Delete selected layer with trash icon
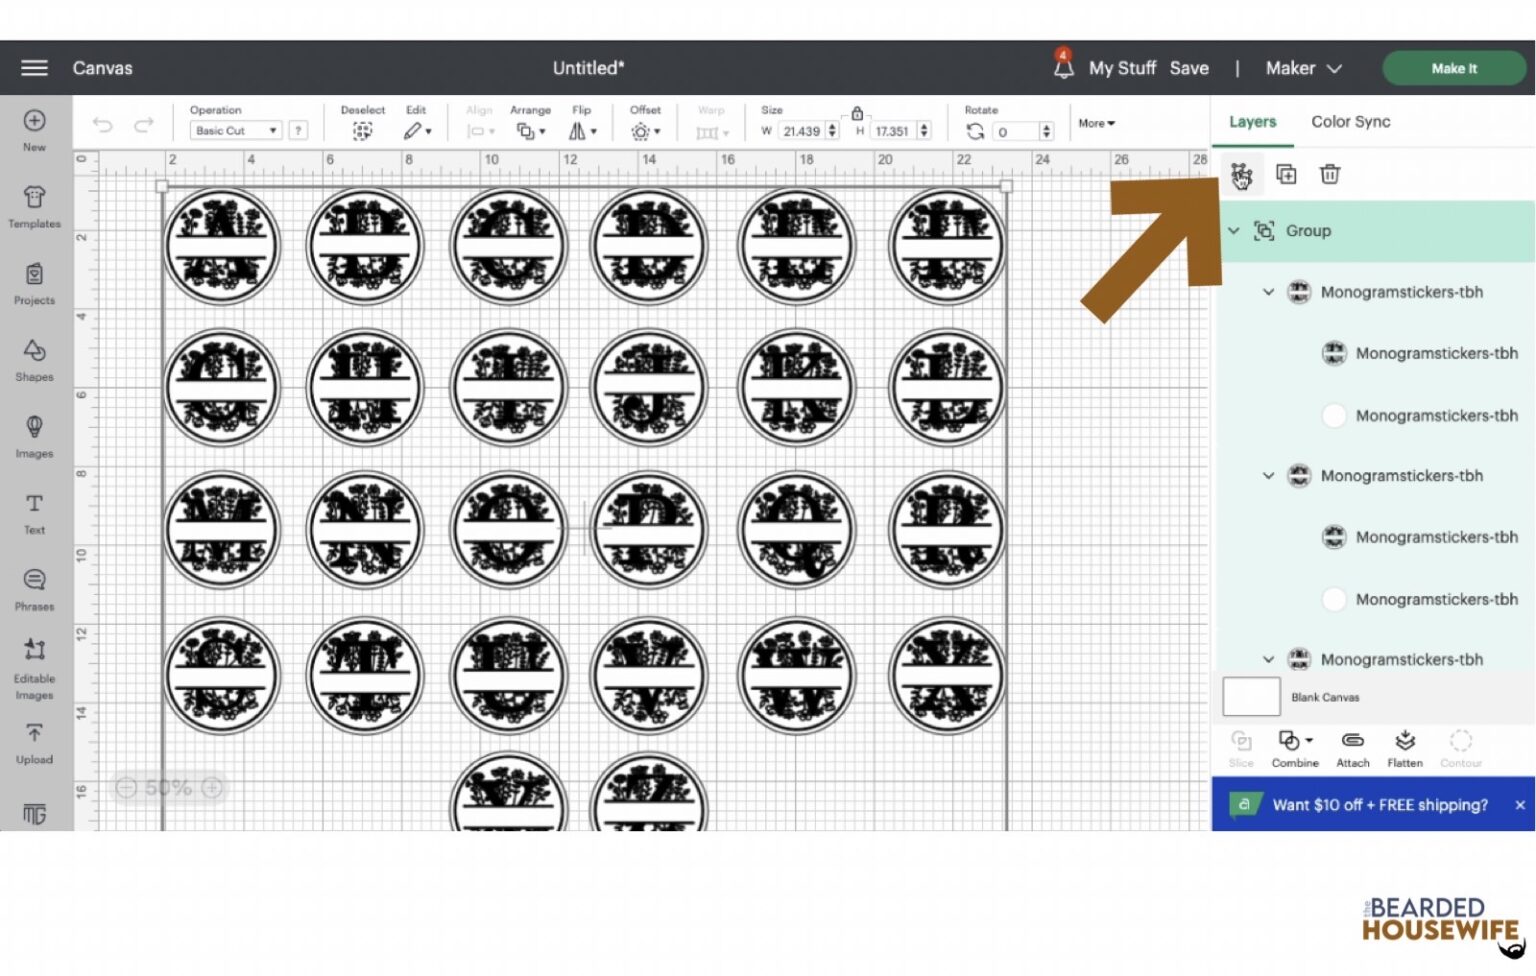 [x=1329, y=174]
